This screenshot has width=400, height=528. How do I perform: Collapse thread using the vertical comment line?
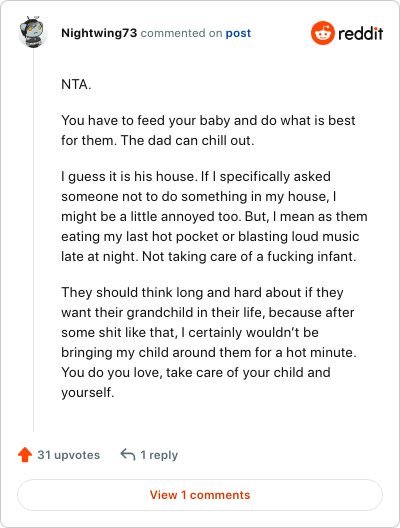point(33,240)
